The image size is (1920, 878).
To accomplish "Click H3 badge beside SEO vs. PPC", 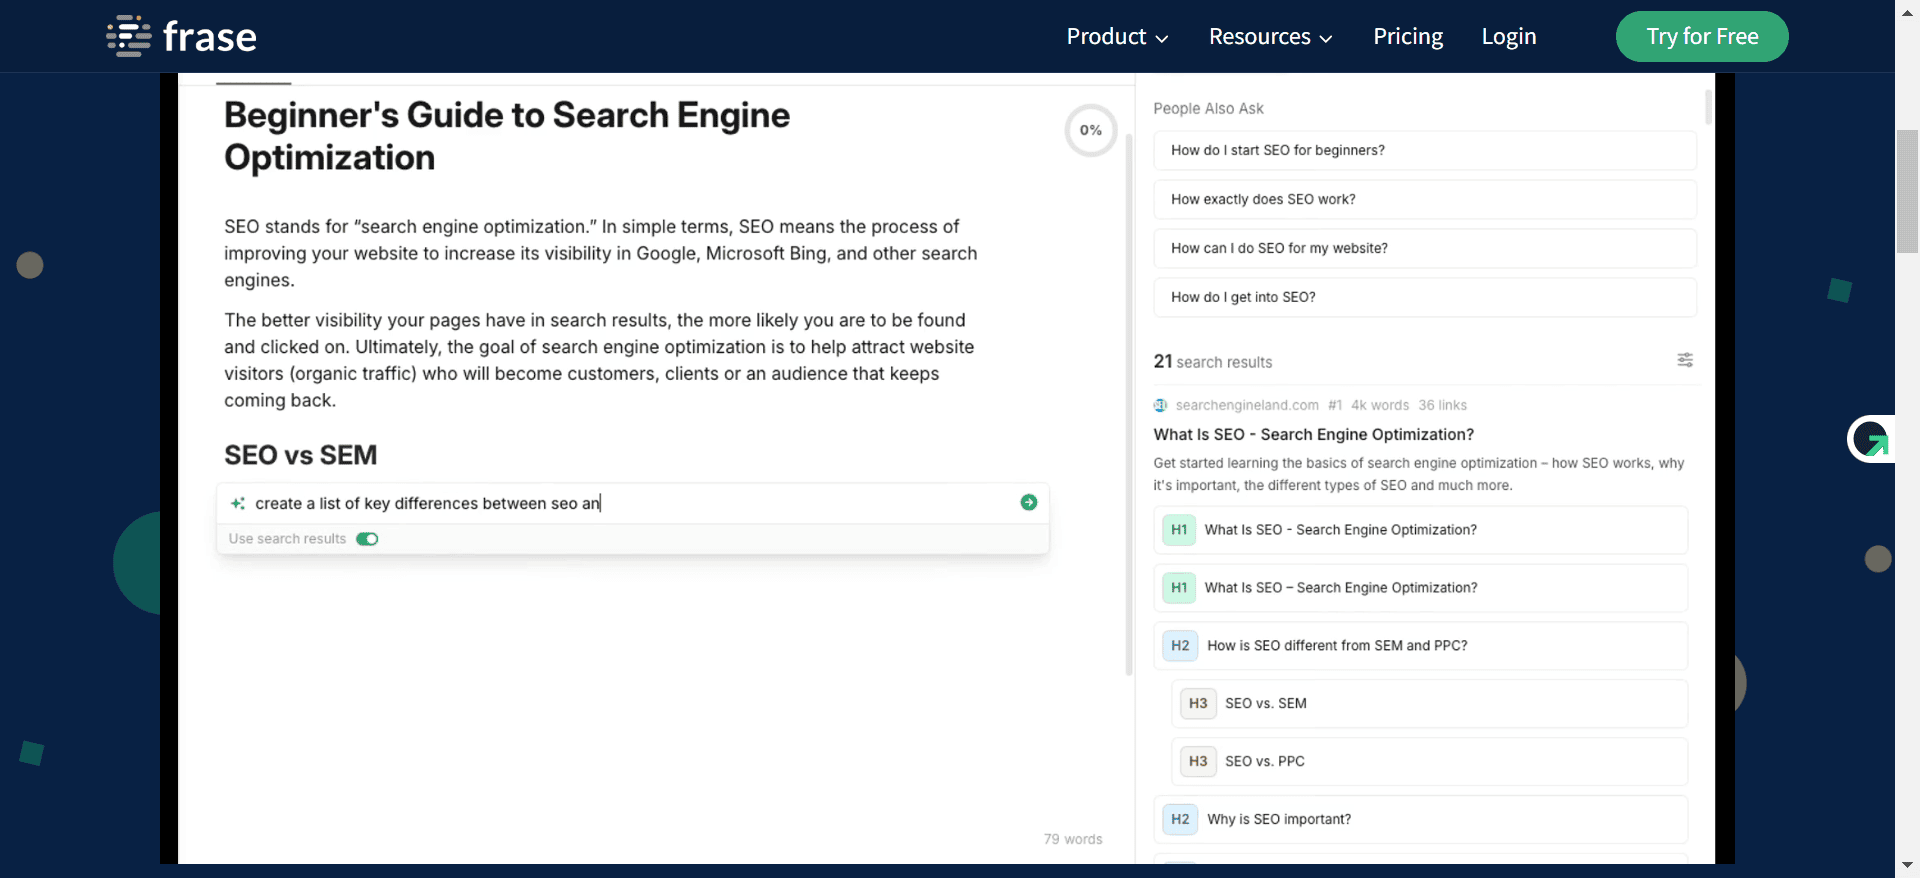I will tap(1198, 761).
